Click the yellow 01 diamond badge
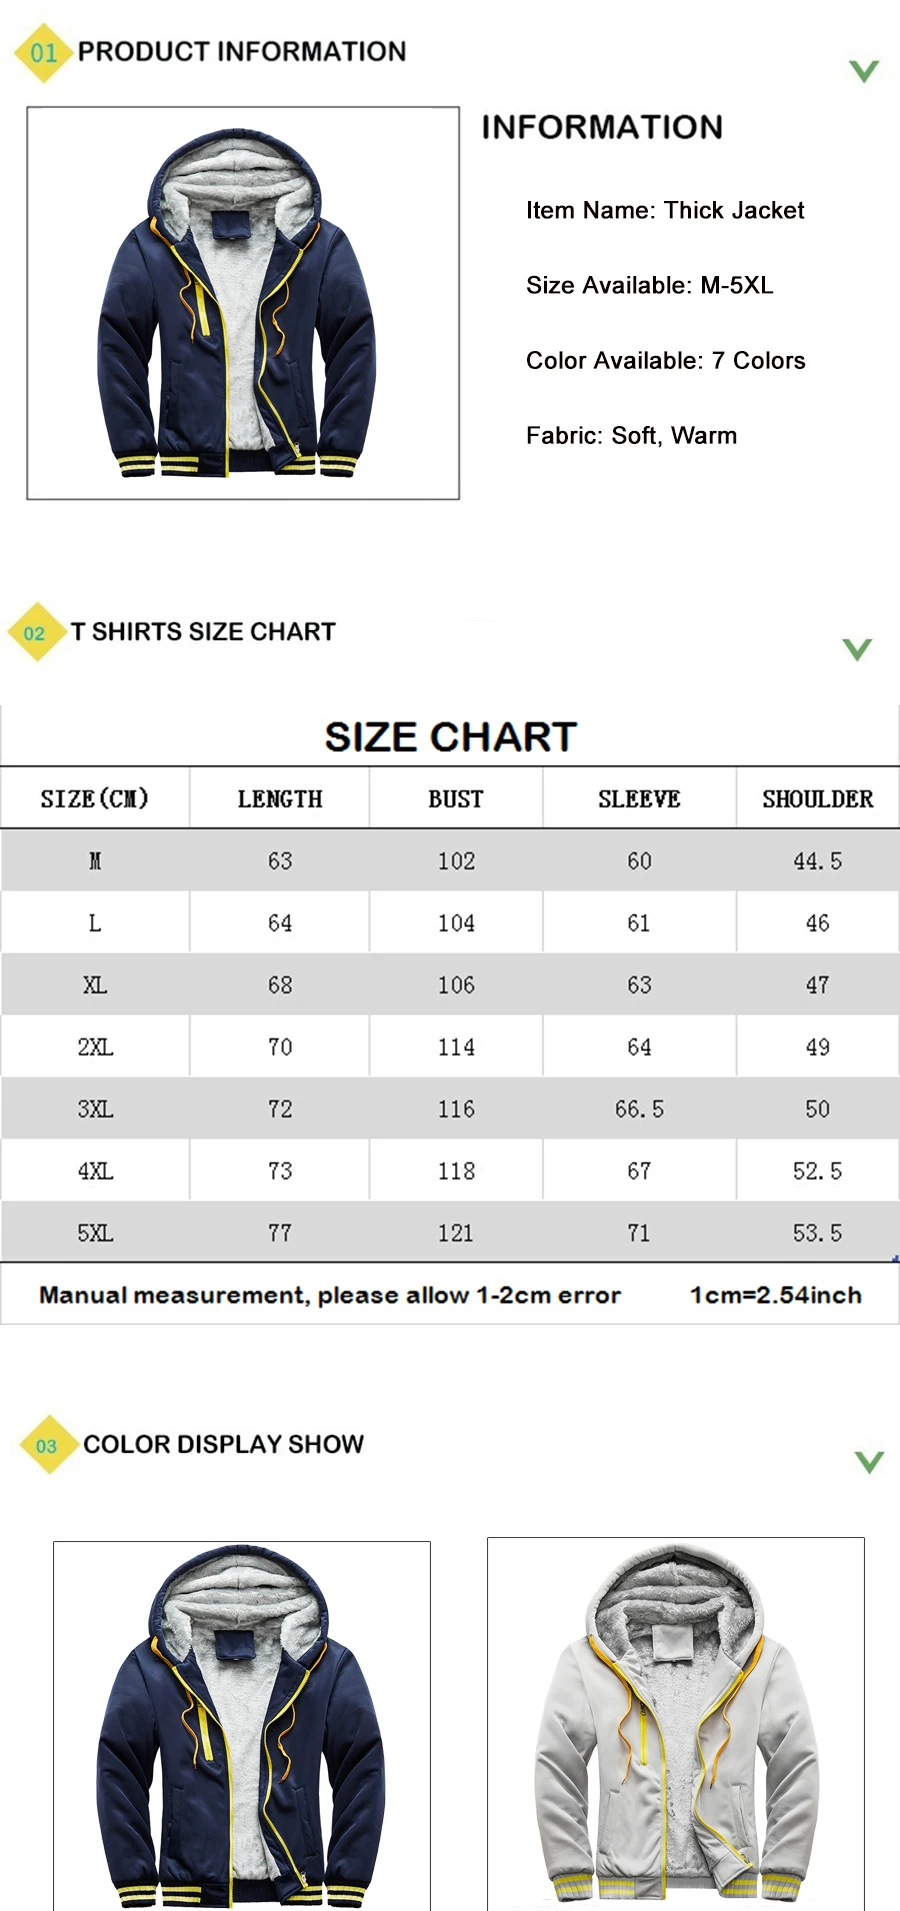 tap(43, 52)
